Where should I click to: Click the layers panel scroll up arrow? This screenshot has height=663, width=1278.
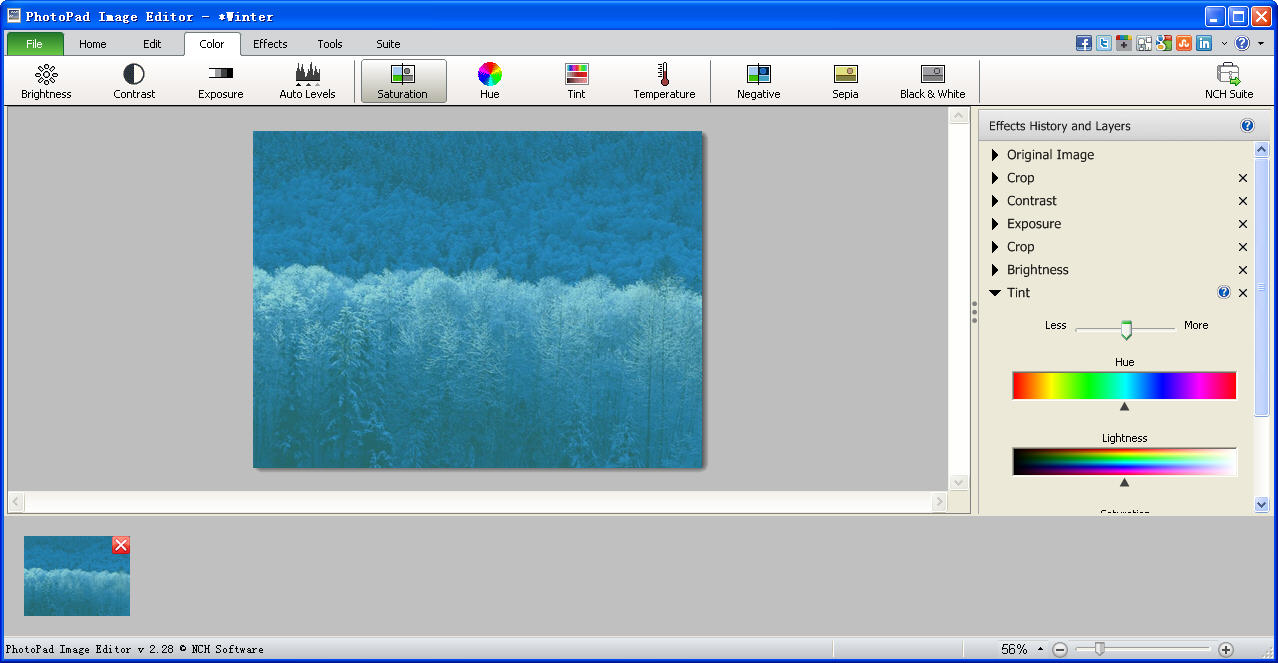[1262, 150]
